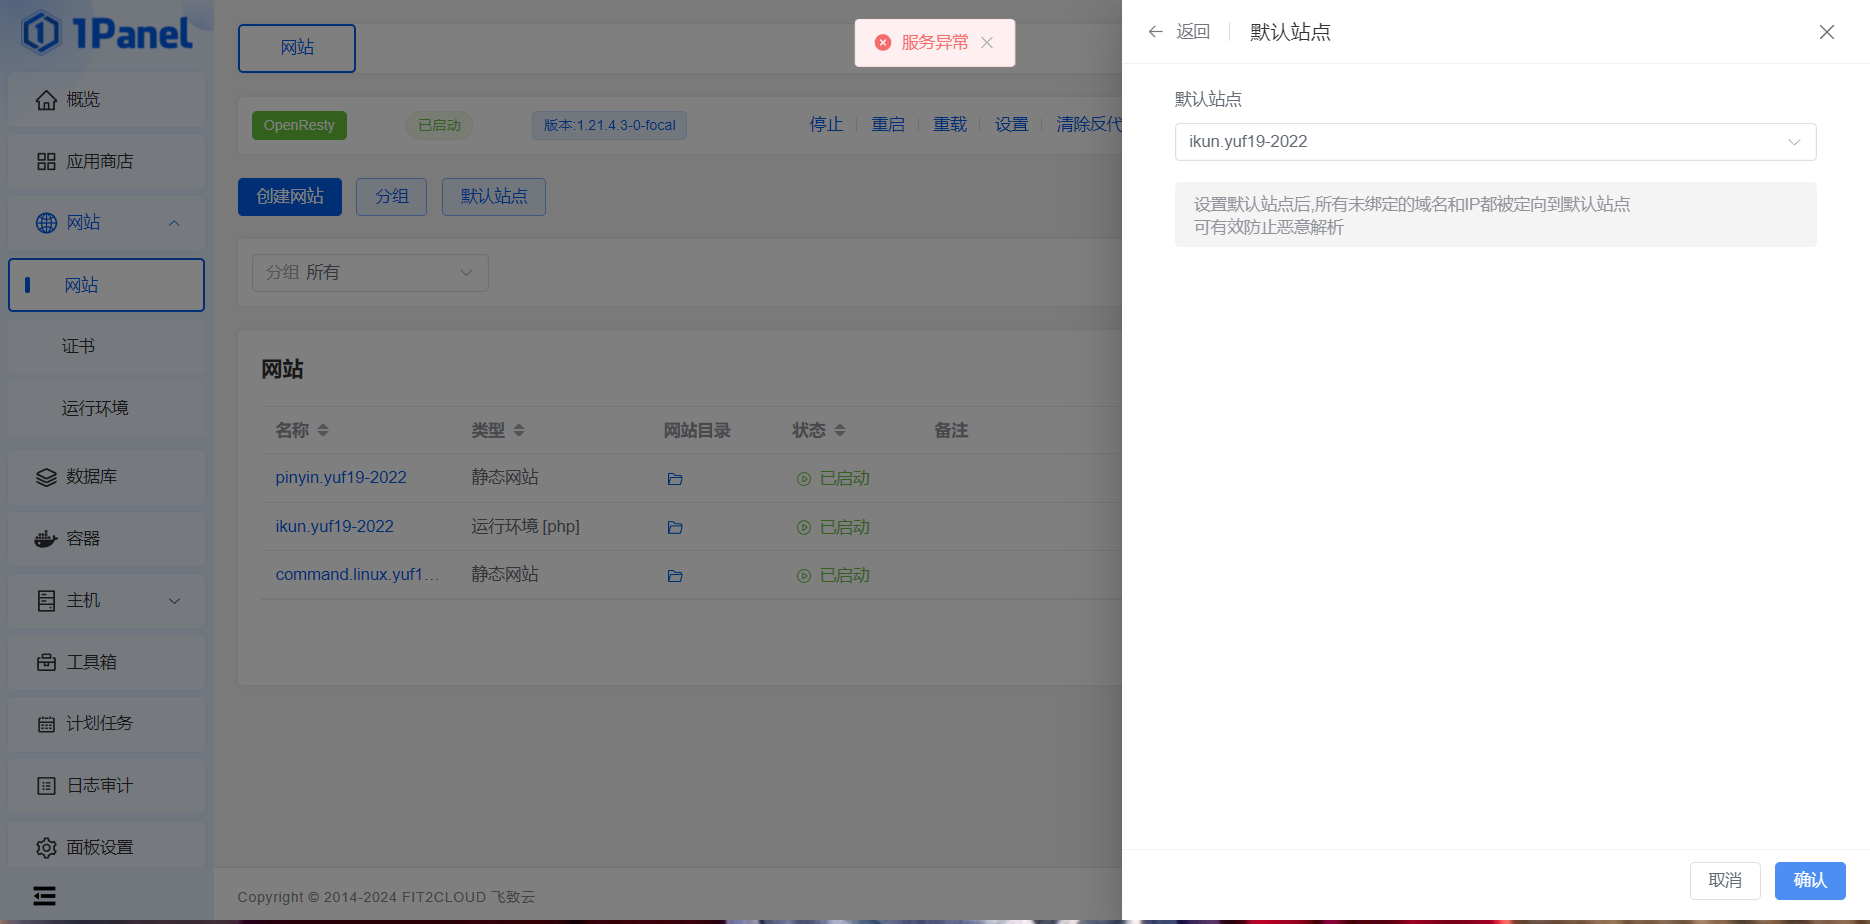Click the 运行环境 [php] type cell

(x=526, y=527)
